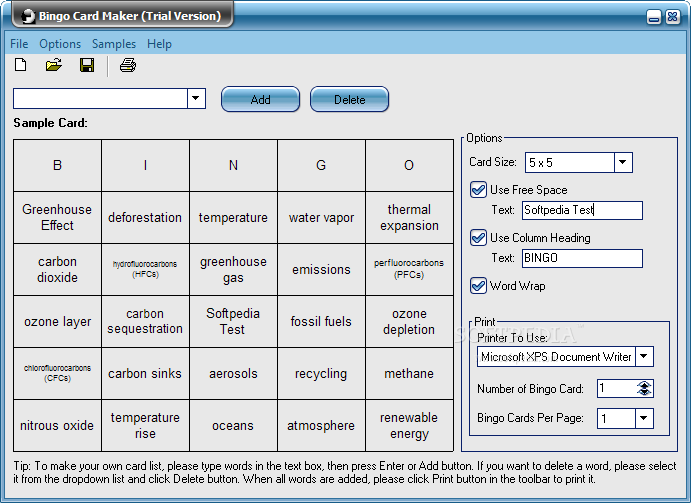Open the Card Size dropdown
This screenshot has width=691, height=503.
click(x=623, y=162)
